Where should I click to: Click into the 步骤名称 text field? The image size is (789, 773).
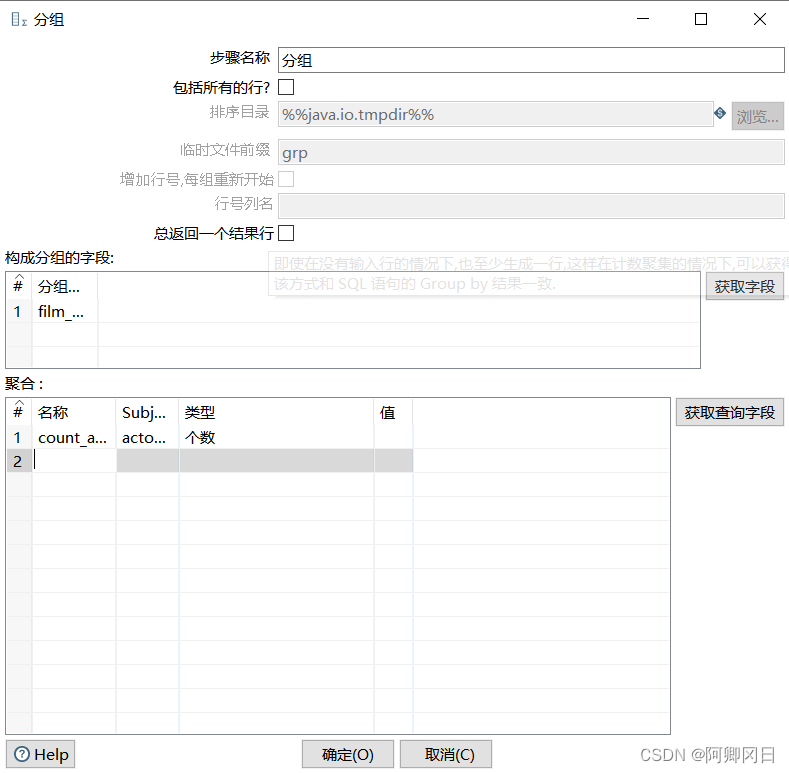click(x=530, y=61)
